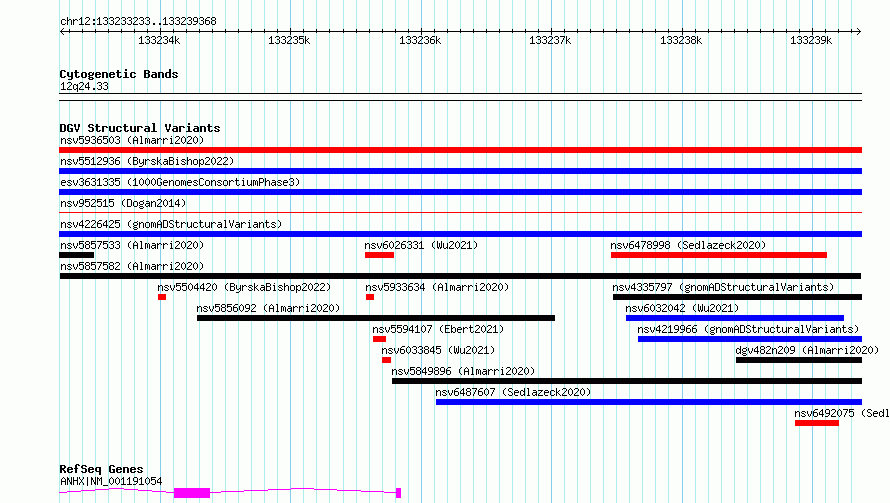
Task: Select the black bar under nsv4335797
Action: coord(737,297)
